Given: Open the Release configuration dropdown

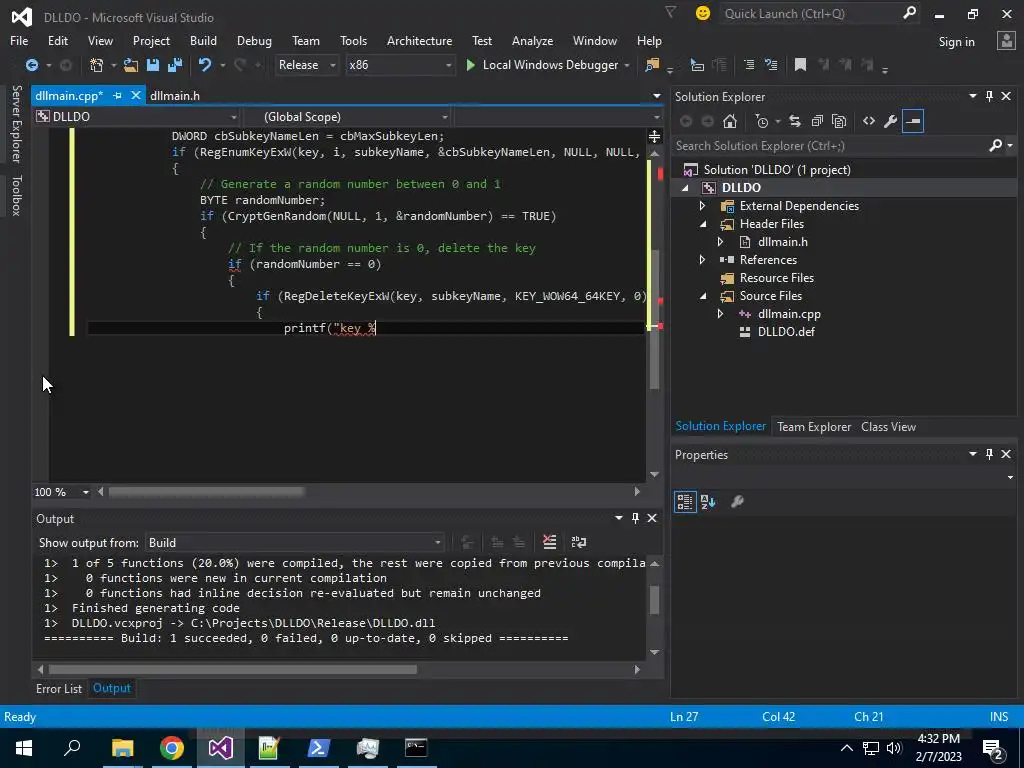Looking at the screenshot, I should pos(332,65).
